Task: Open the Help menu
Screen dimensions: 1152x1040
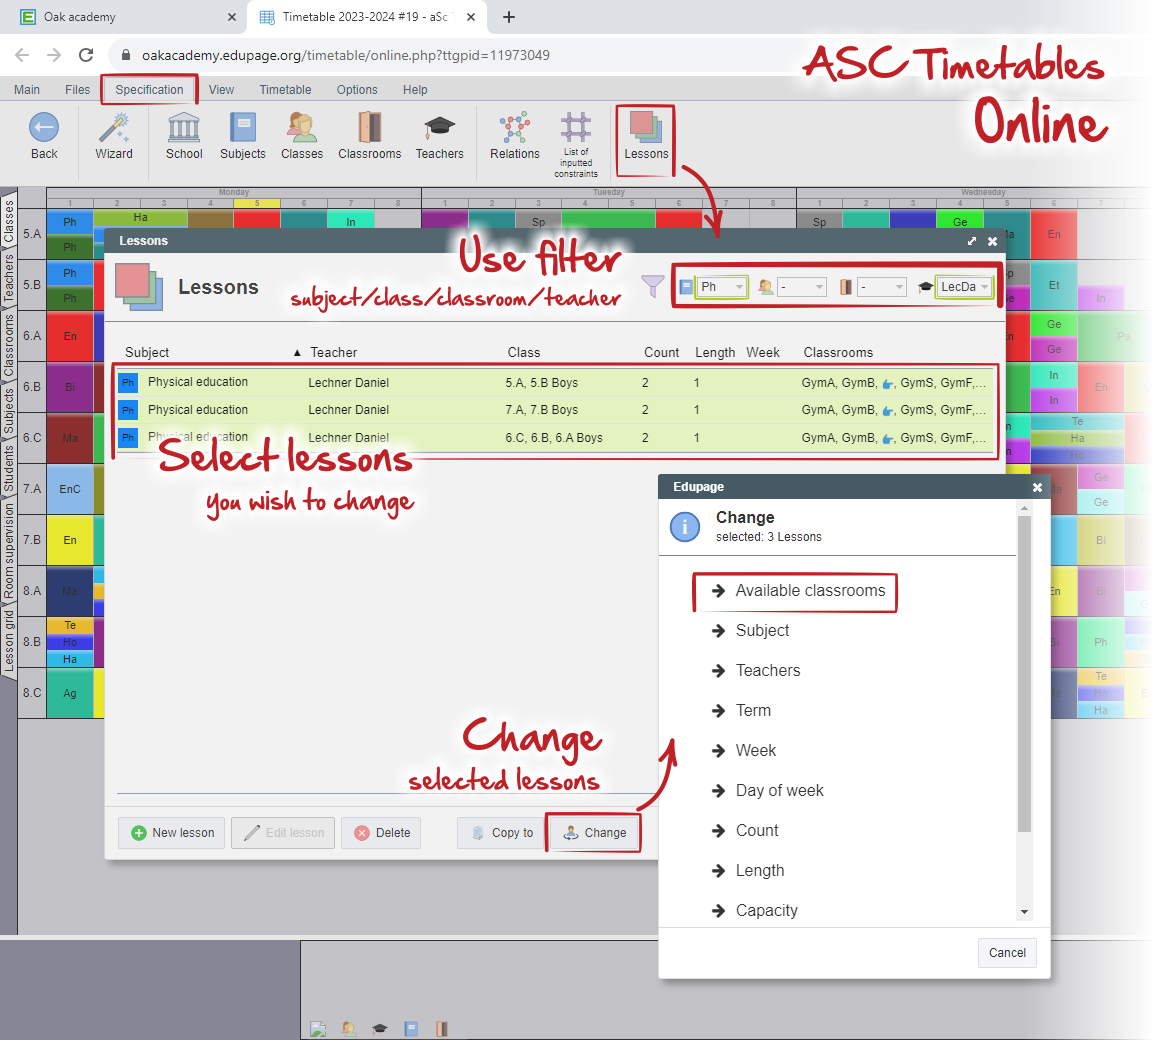Action: [x=415, y=90]
